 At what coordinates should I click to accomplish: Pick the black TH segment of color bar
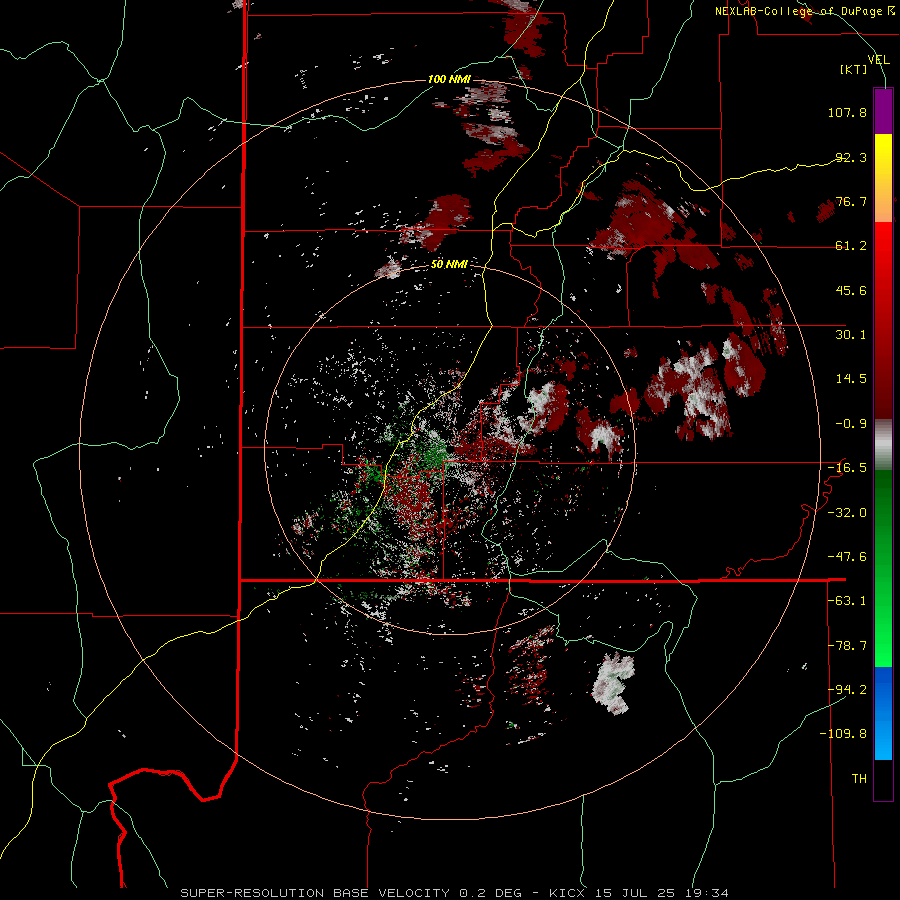883,780
